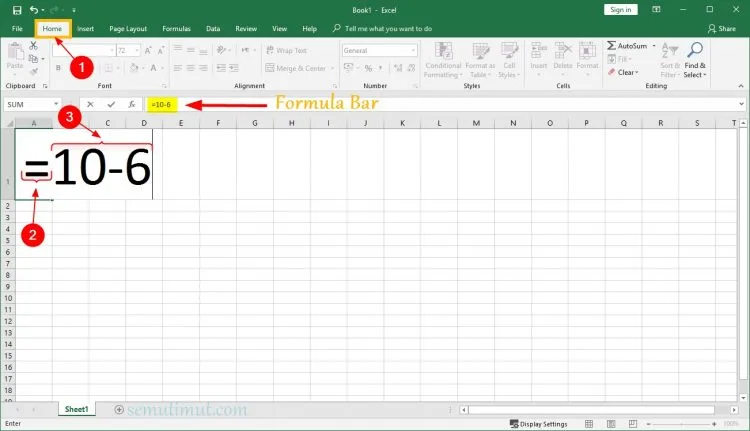This screenshot has width=750, height=431.
Task: Switch to the Formulas tab
Action: [x=176, y=29]
